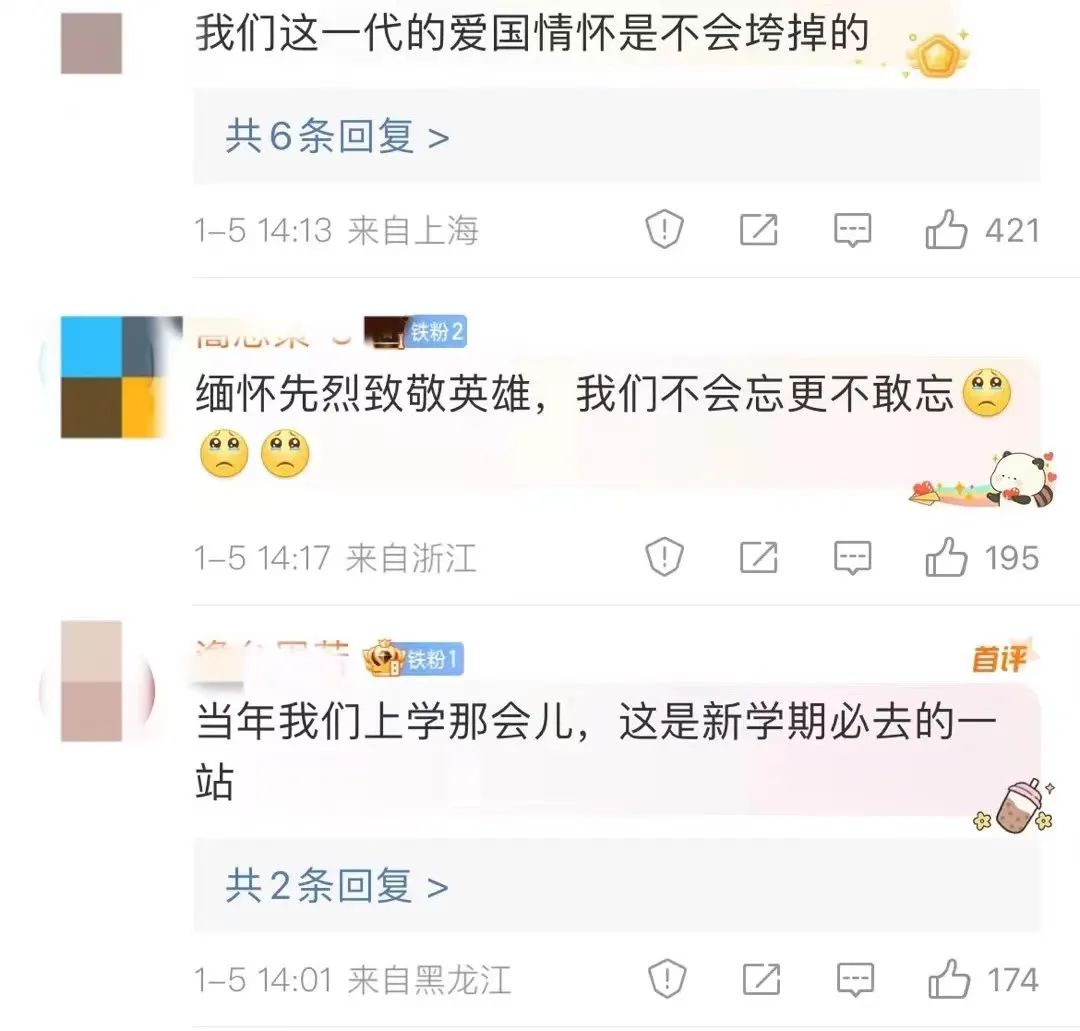Viewport: 1080px width, 1031px height.
Task: Repost the 14:01 Heilongjiang comment
Action: (x=761, y=979)
